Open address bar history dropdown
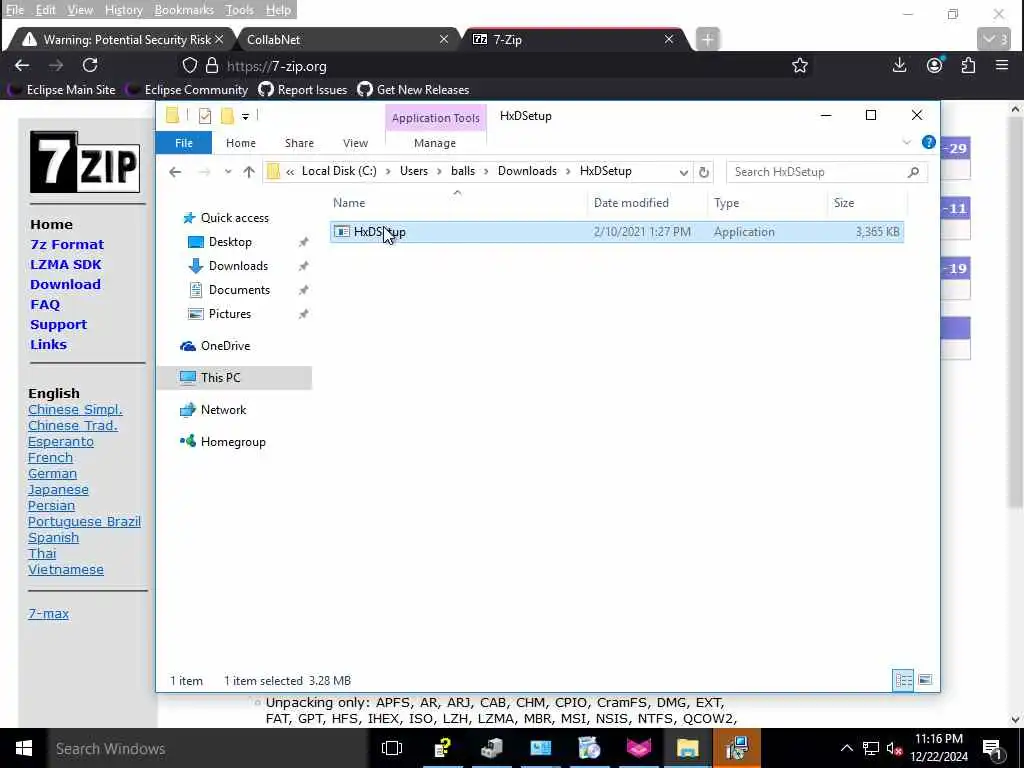Viewport: 1024px width, 768px height. click(x=683, y=172)
